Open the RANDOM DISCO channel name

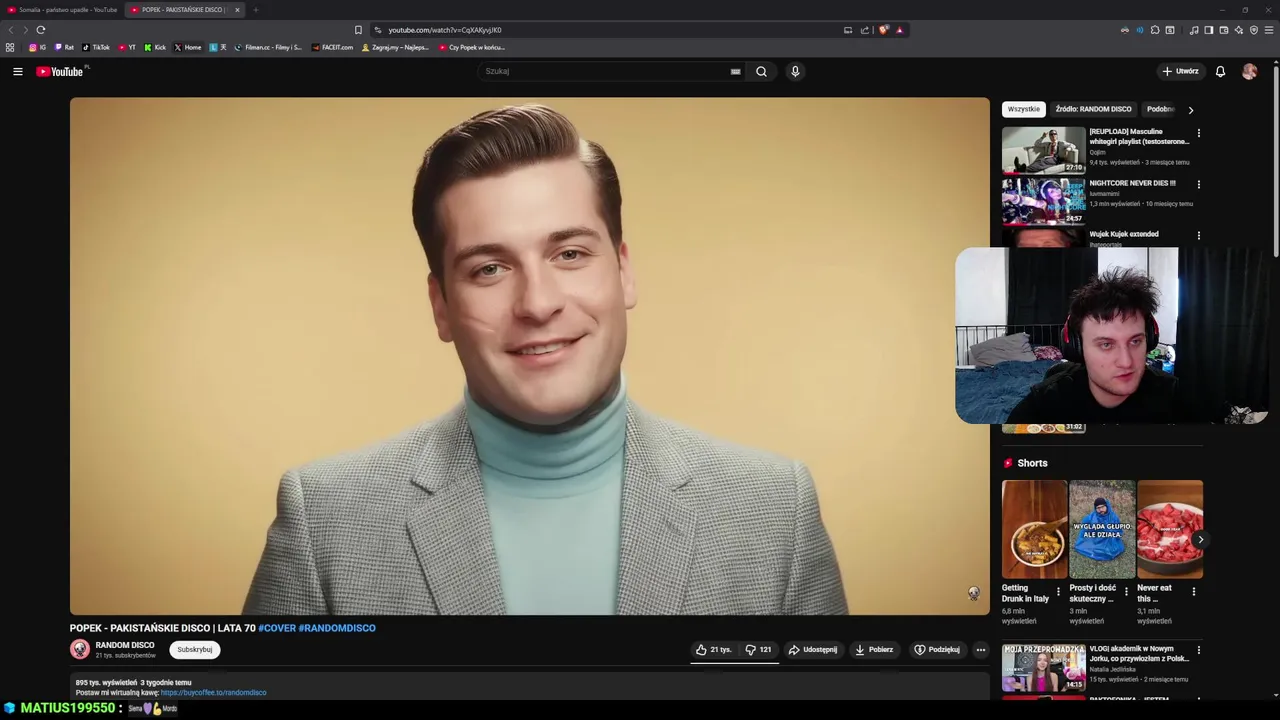(125, 645)
